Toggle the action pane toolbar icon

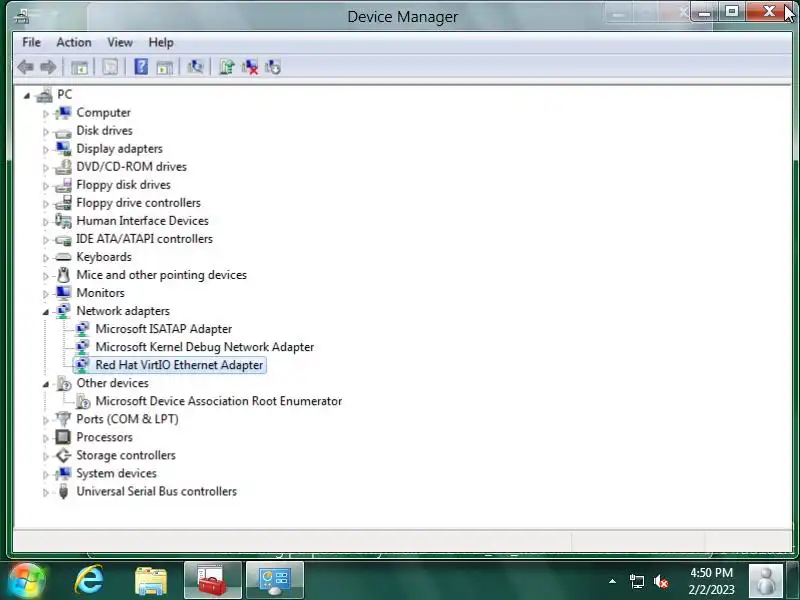pos(164,67)
